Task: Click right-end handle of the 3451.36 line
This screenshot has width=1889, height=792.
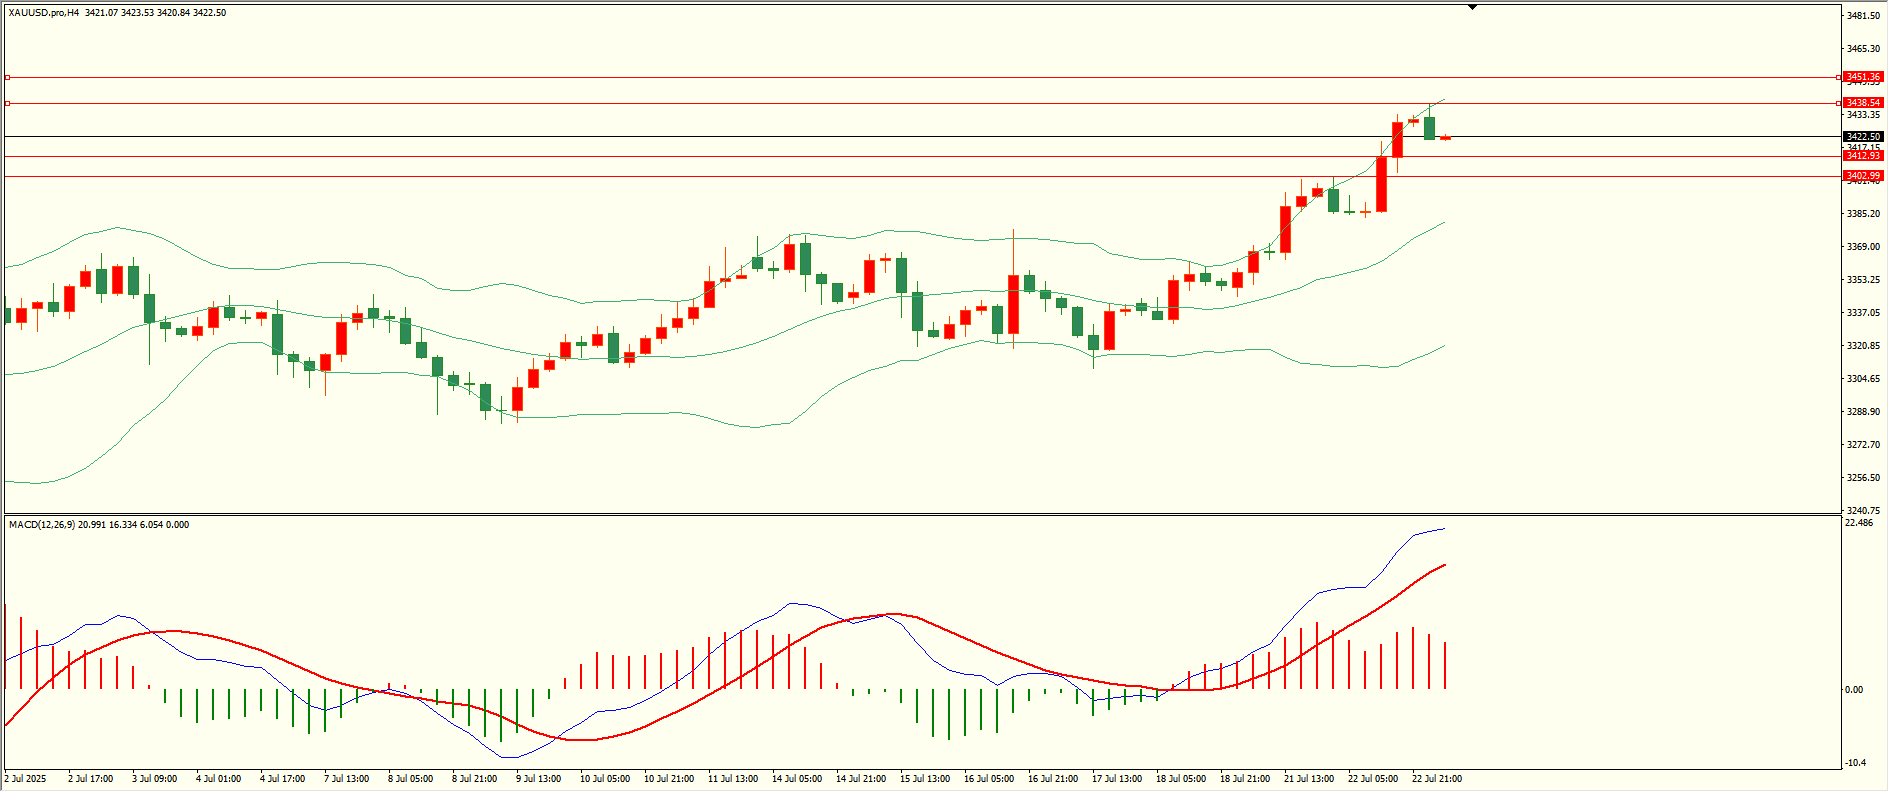Action: 1839,77
